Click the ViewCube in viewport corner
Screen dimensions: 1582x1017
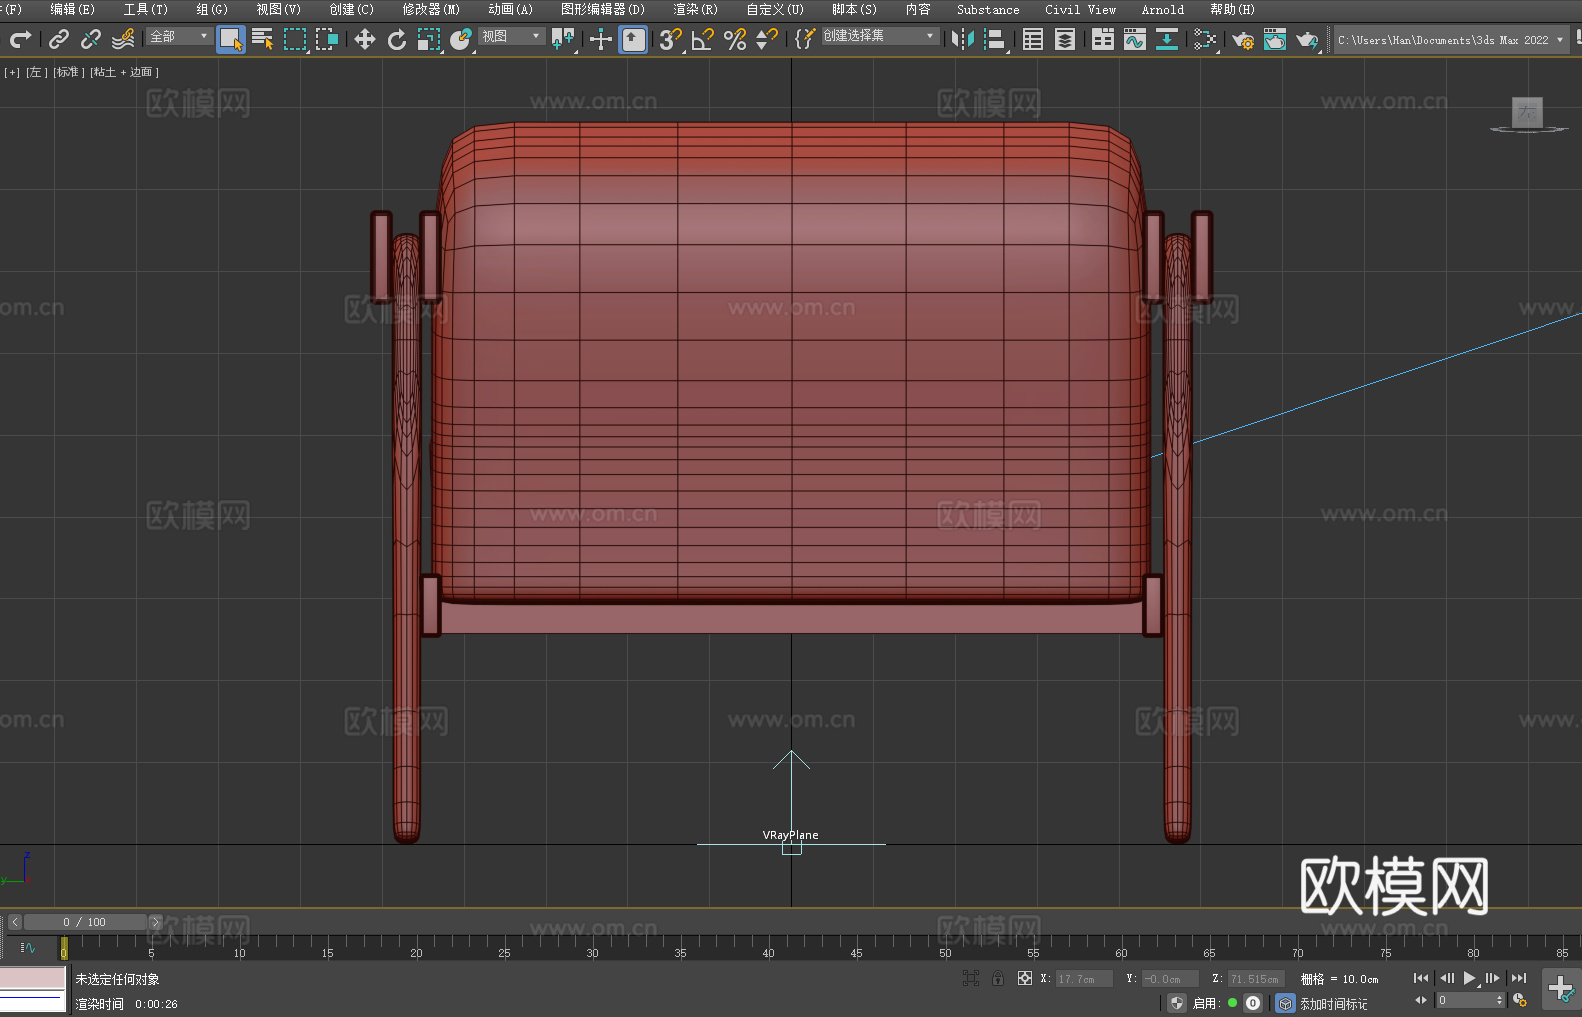pos(1527,113)
